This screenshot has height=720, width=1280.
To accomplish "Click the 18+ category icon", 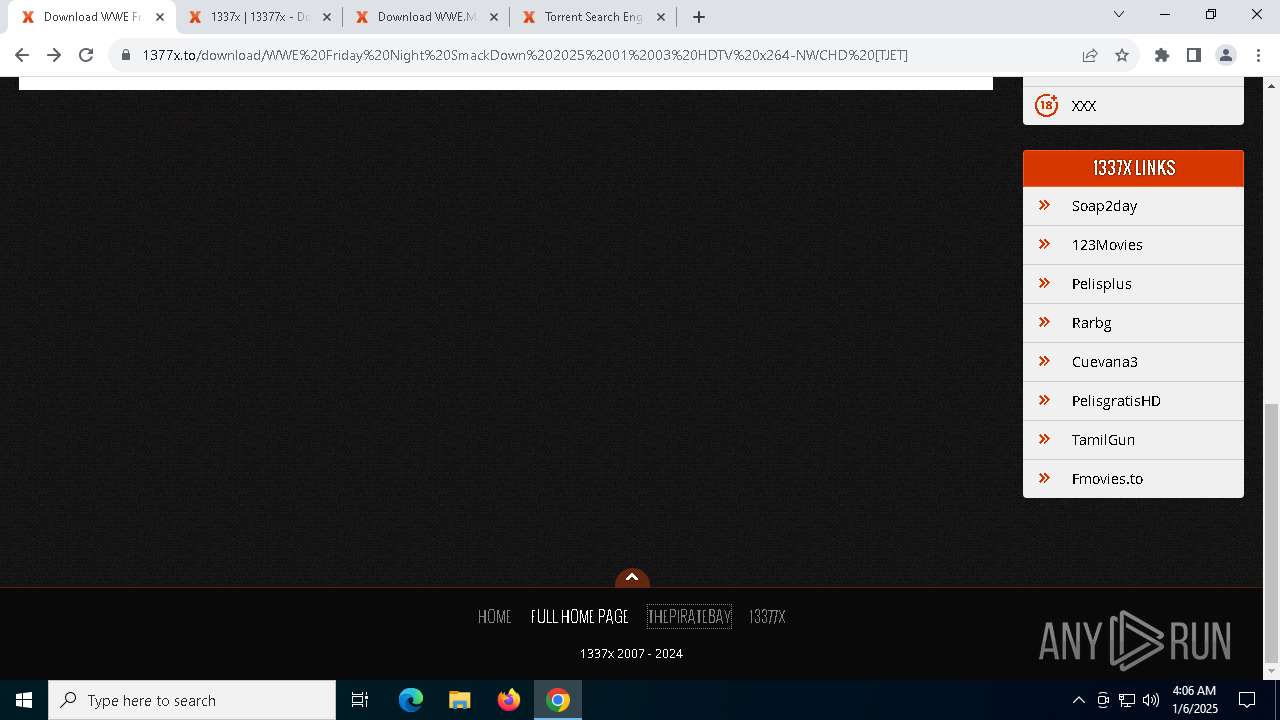I will pos(1046,105).
